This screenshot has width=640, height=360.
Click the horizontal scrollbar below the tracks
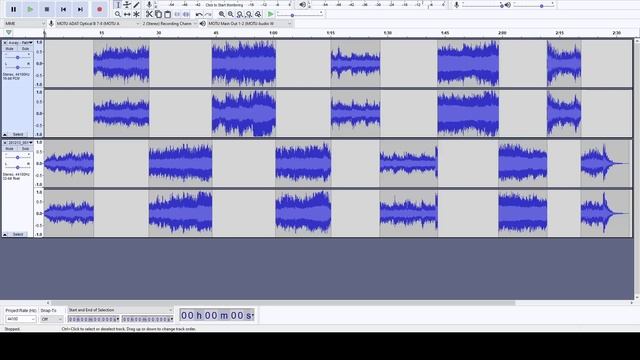click(x=282, y=303)
